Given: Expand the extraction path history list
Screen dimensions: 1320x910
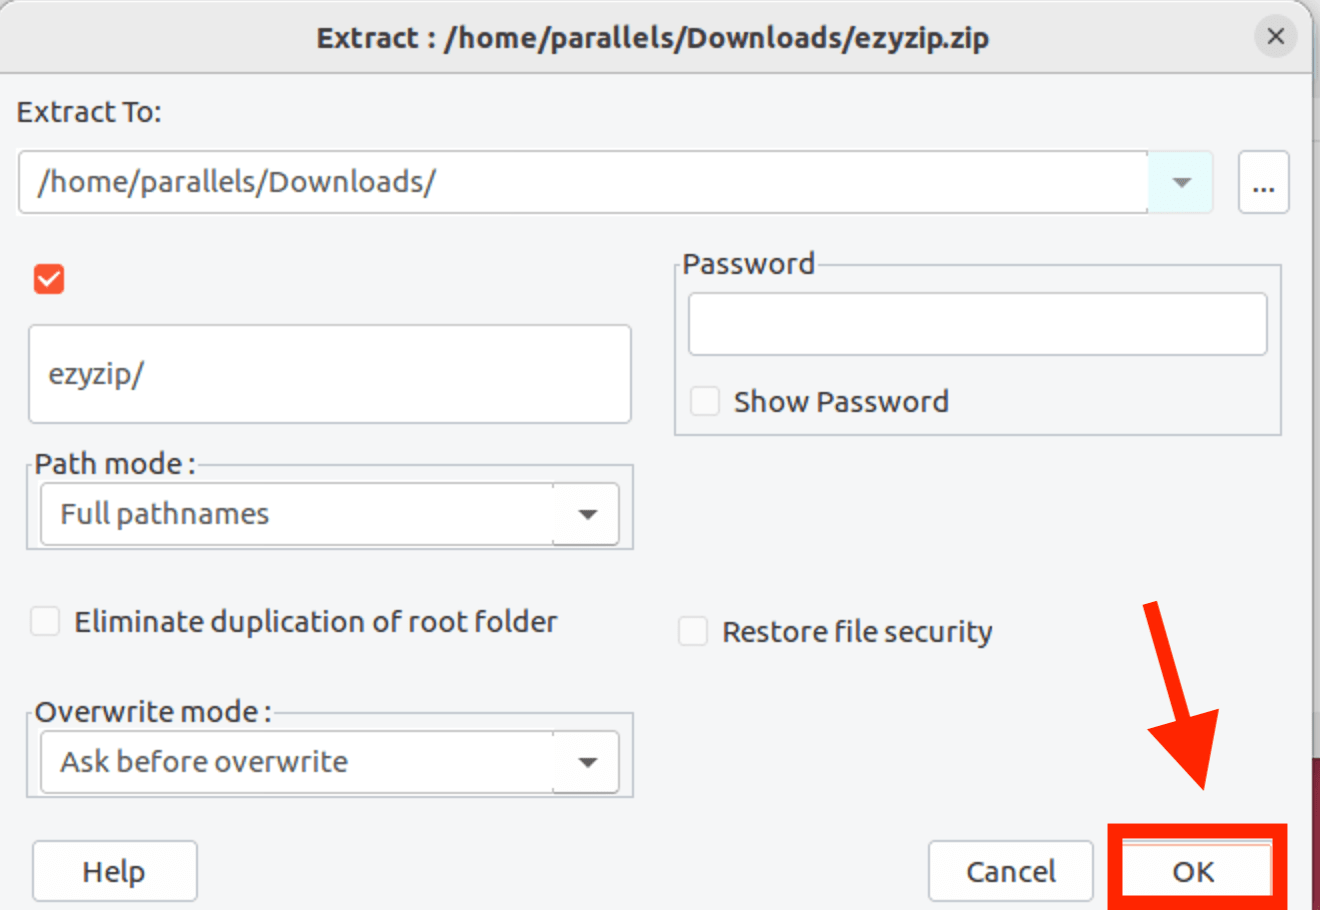Looking at the screenshot, I should [1180, 182].
